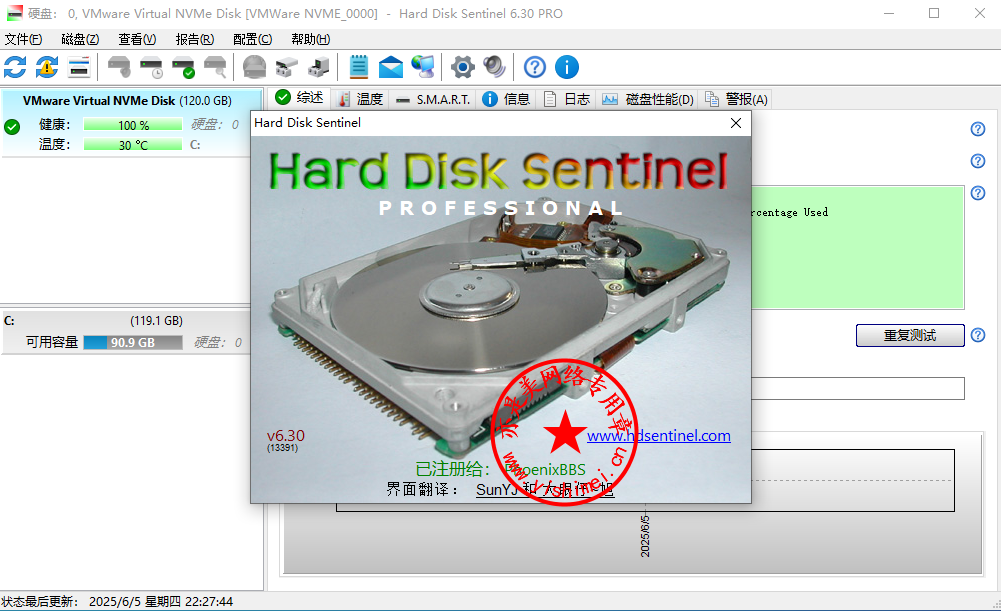Click the speaker sound icon in toolbar
Image resolution: width=1001 pixels, height=611 pixels.
(x=495, y=67)
